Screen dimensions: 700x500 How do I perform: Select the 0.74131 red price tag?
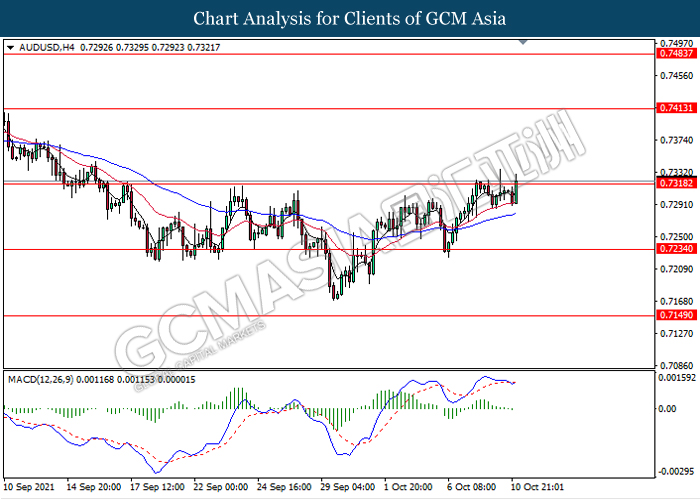tap(675, 108)
